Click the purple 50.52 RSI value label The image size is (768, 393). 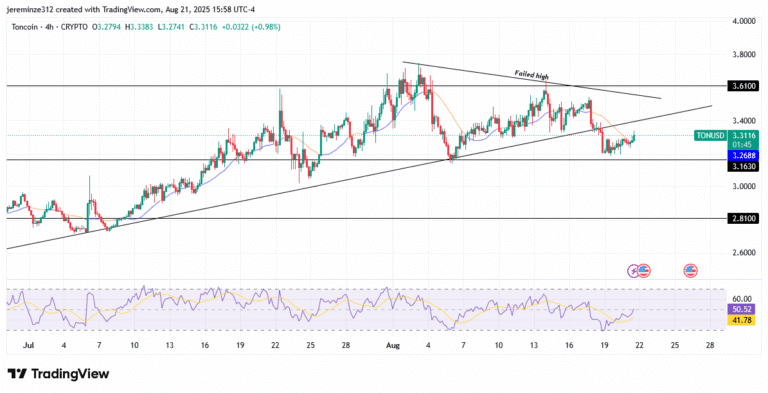coord(743,310)
